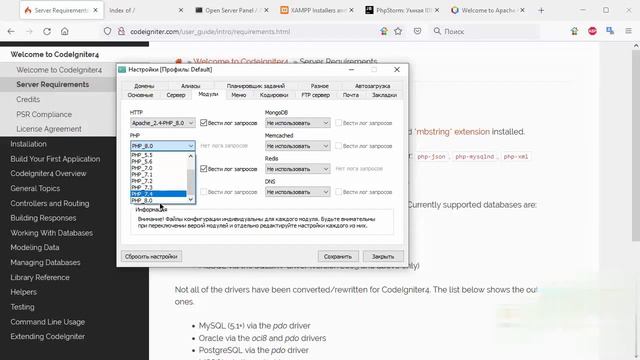Open the Helpers sidebar section
Viewport: 640px width, 360px height.
point(24,292)
